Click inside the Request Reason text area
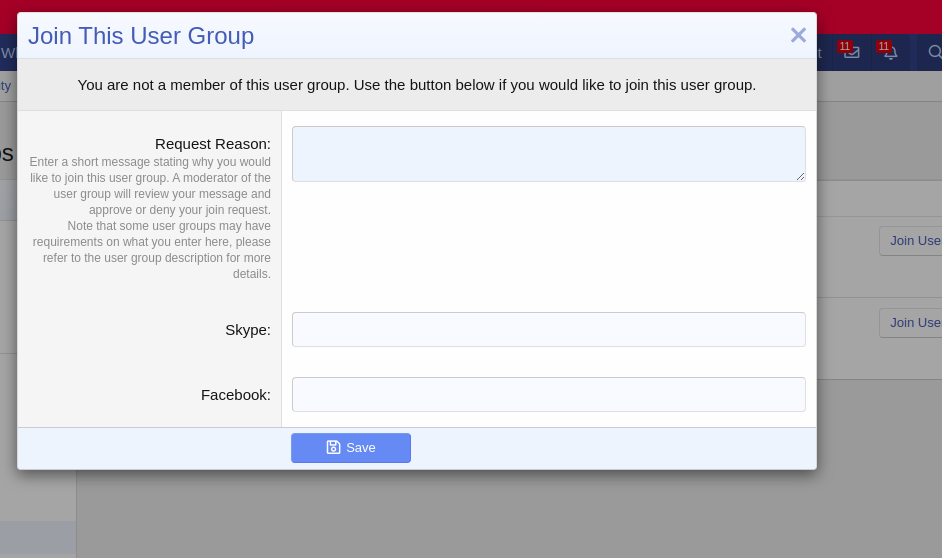942x558 pixels. click(x=548, y=153)
